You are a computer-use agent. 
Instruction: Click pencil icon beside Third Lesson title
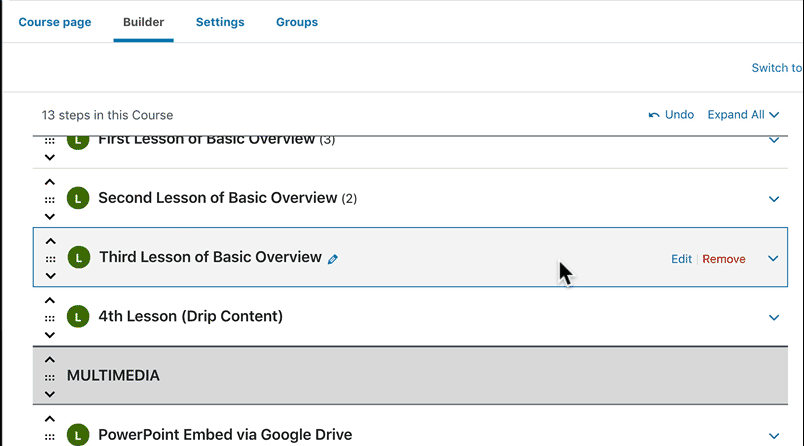click(x=333, y=258)
